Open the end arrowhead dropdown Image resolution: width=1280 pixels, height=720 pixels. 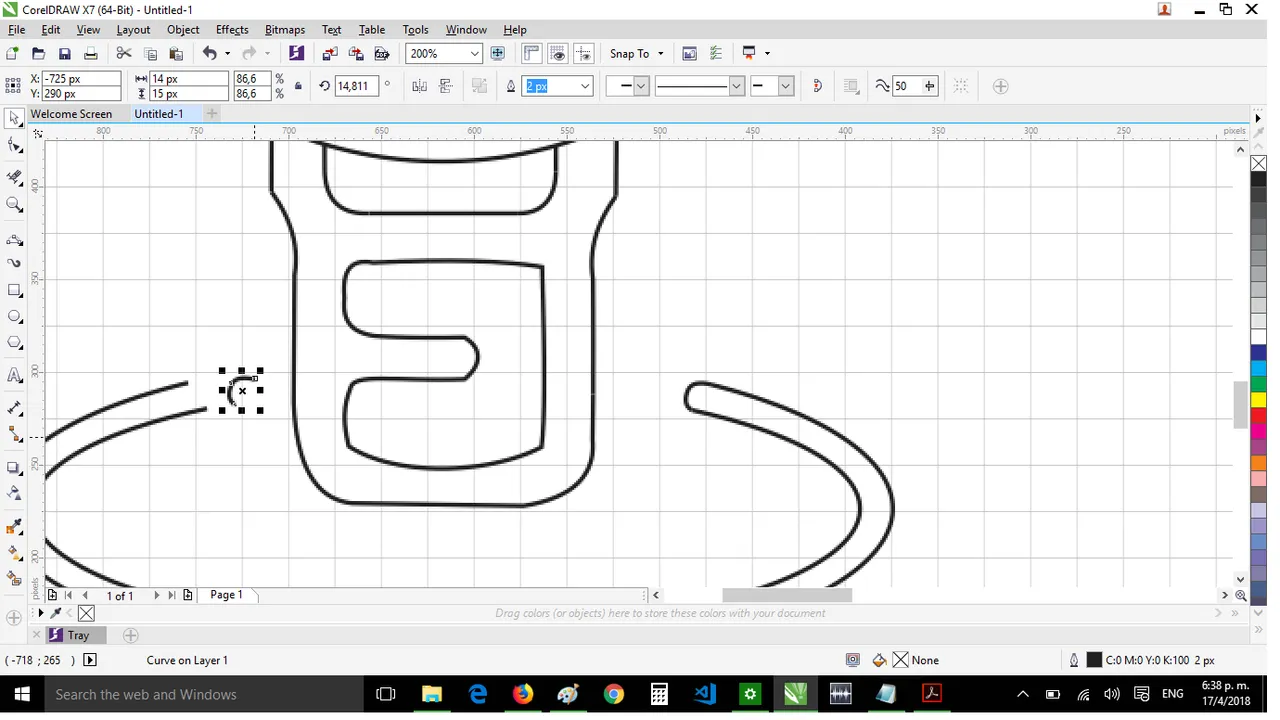[x=785, y=87]
